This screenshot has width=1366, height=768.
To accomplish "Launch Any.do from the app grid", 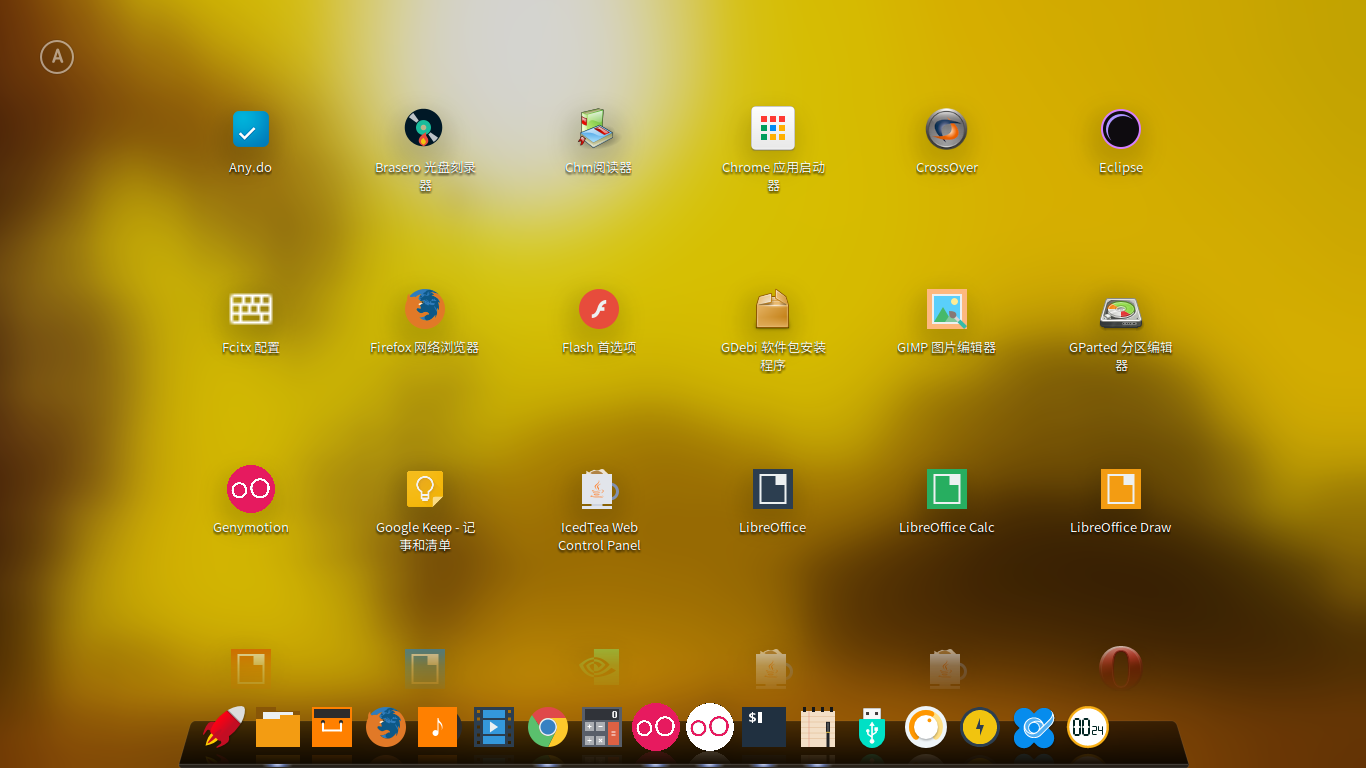I will [250, 130].
